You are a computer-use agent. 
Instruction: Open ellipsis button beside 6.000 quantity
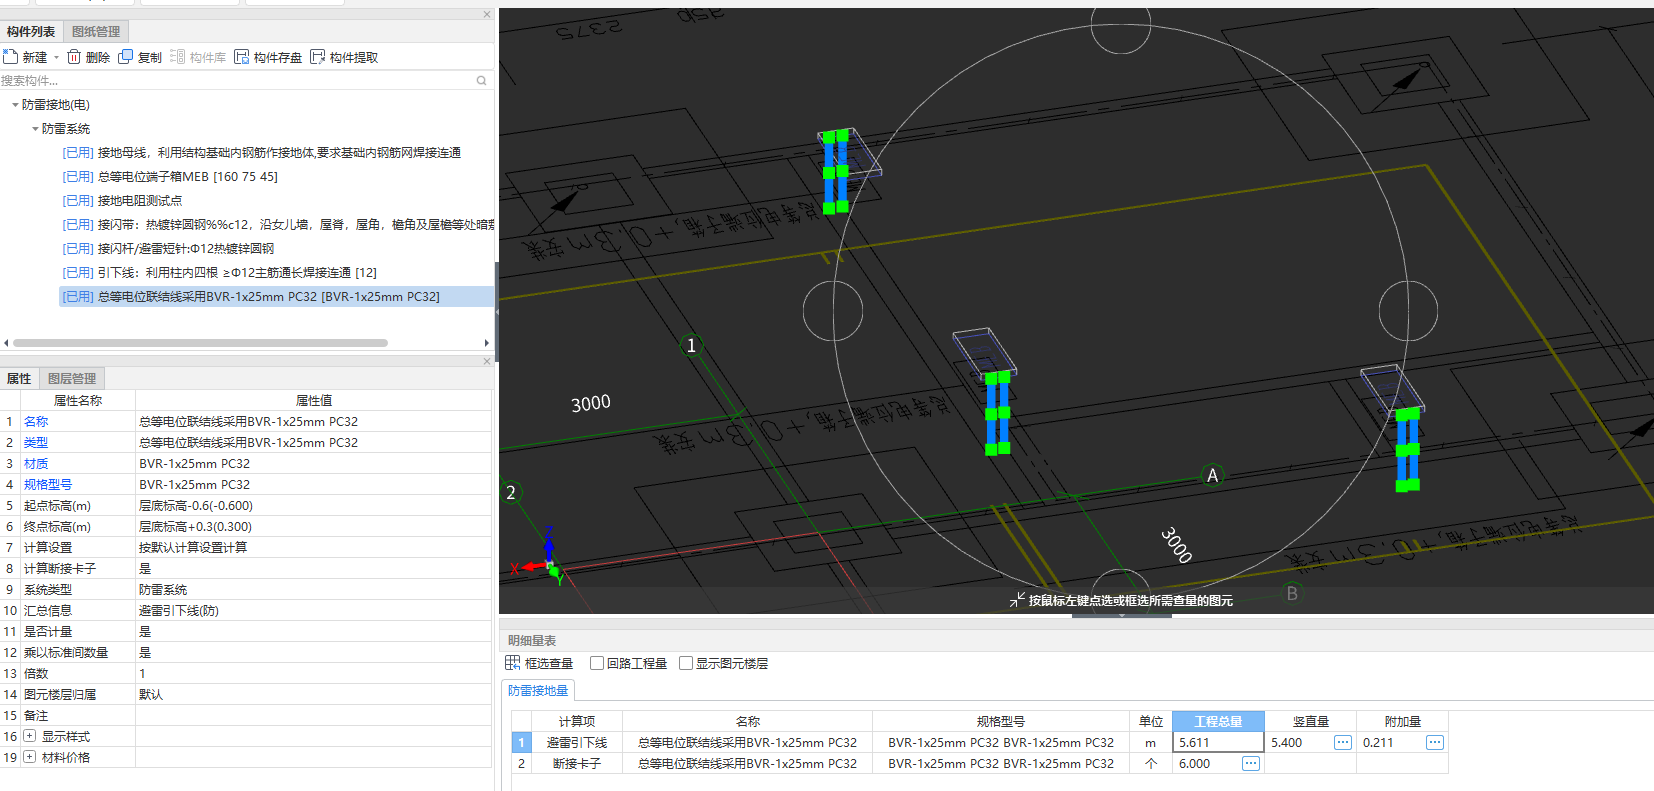[x=1250, y=763]
